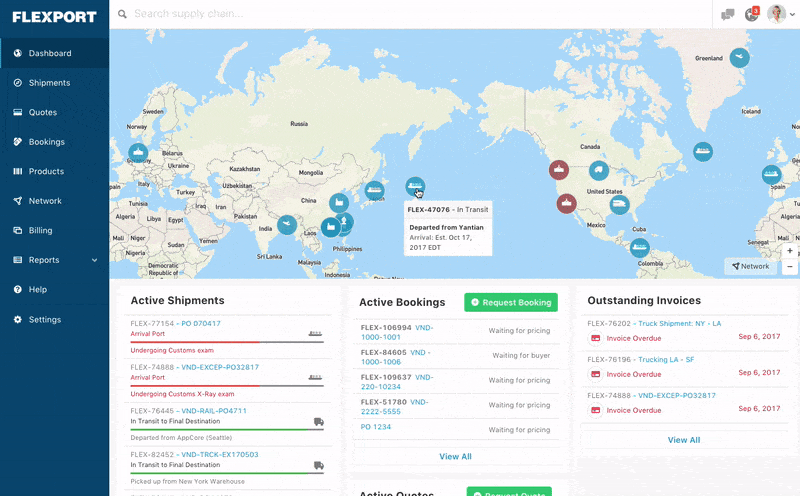The height and width of the screenshot is (496, 800).
Task: Select the warehouse marker in northern United States
Action: click(598, 170)
